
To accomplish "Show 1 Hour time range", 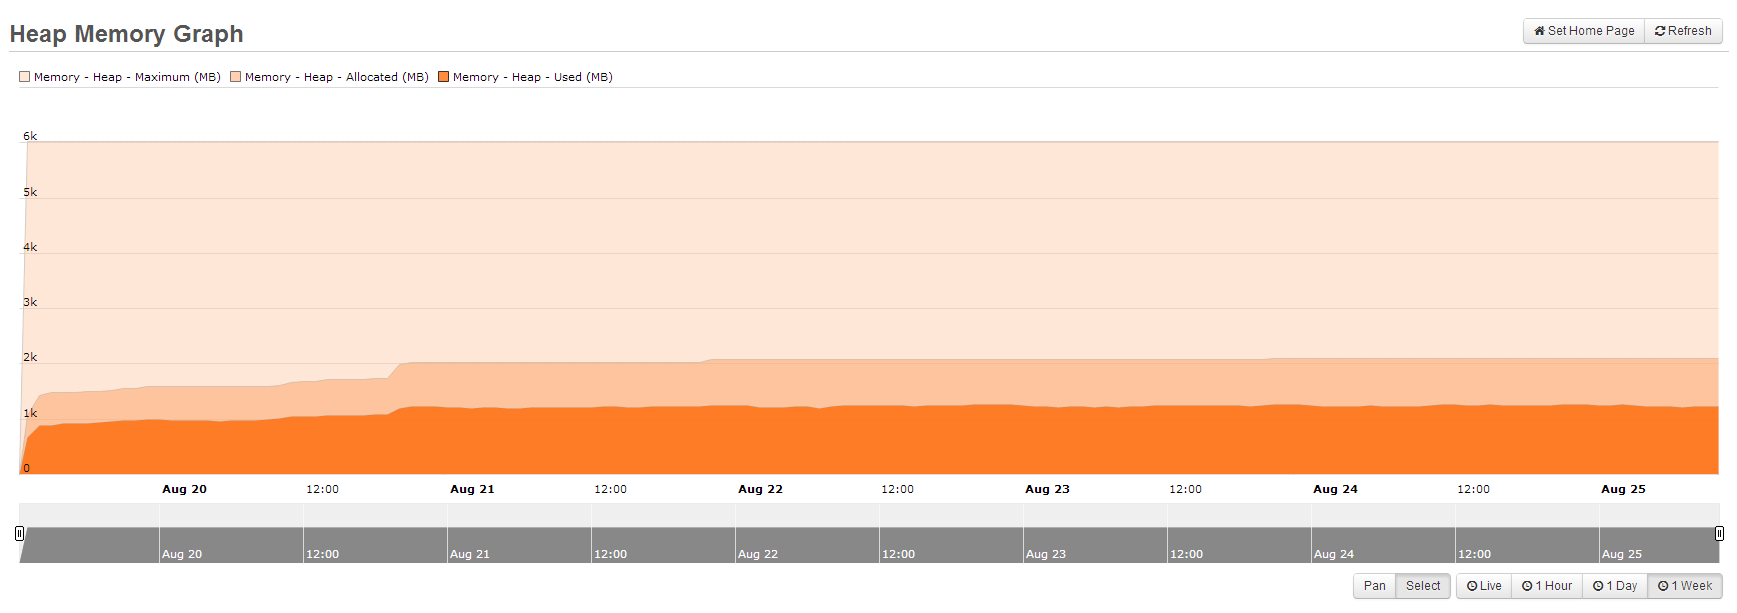I will click(x=1547, y=586).
